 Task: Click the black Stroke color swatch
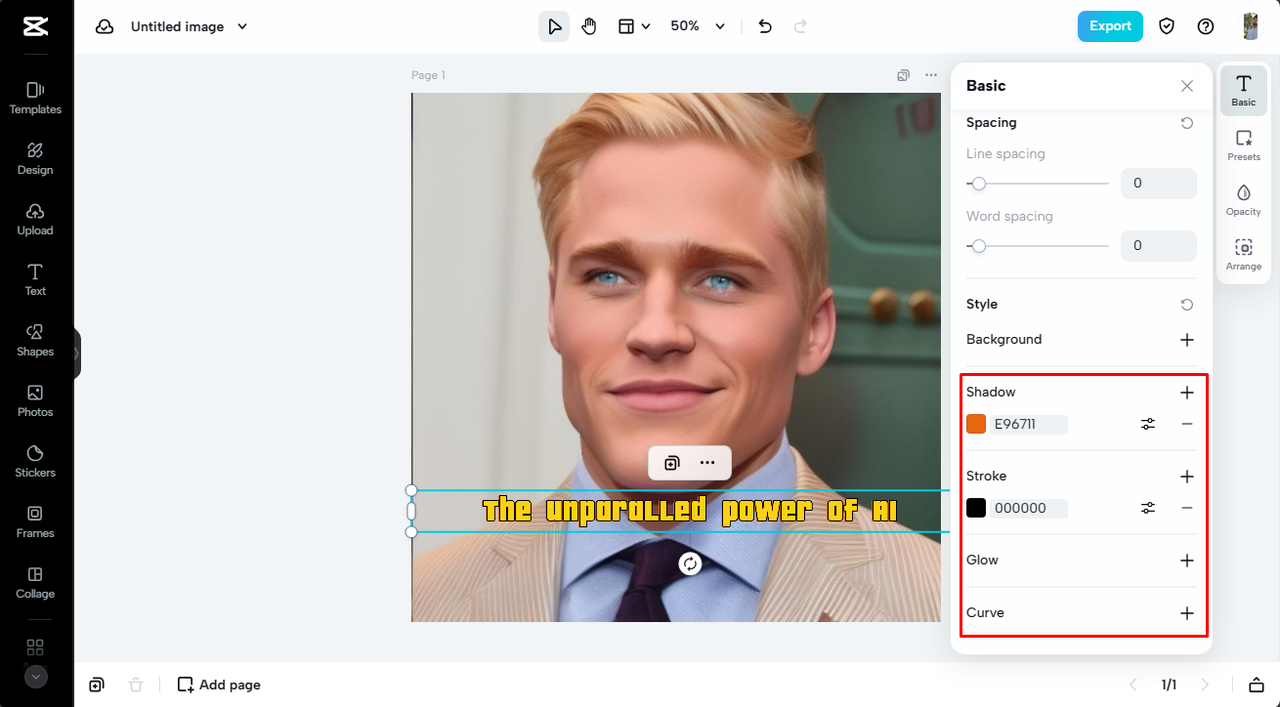click(x=976, y=508)
